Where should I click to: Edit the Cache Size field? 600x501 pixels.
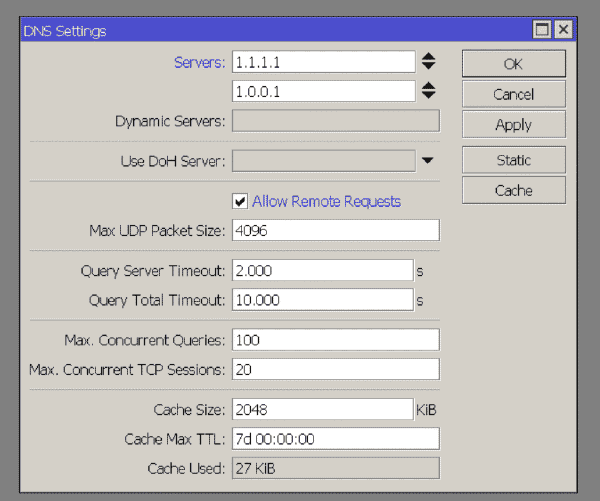pos(323,410)
